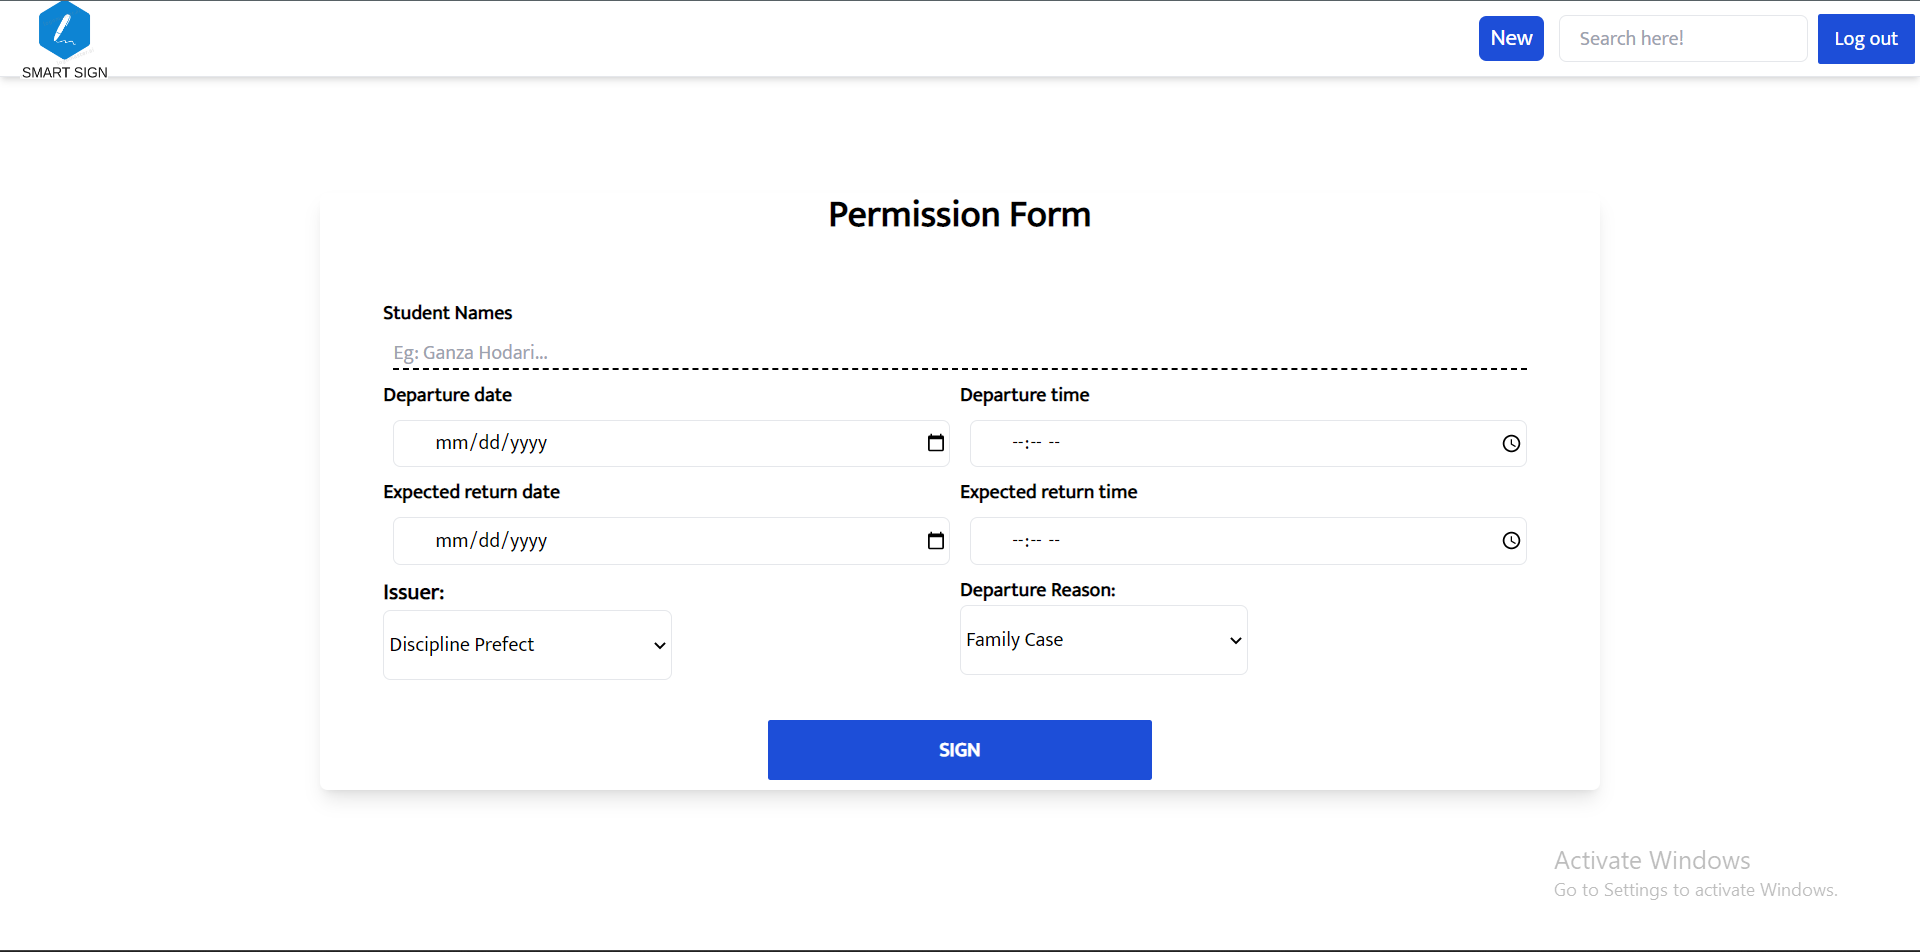Click the Log out button

[1866, 39]
